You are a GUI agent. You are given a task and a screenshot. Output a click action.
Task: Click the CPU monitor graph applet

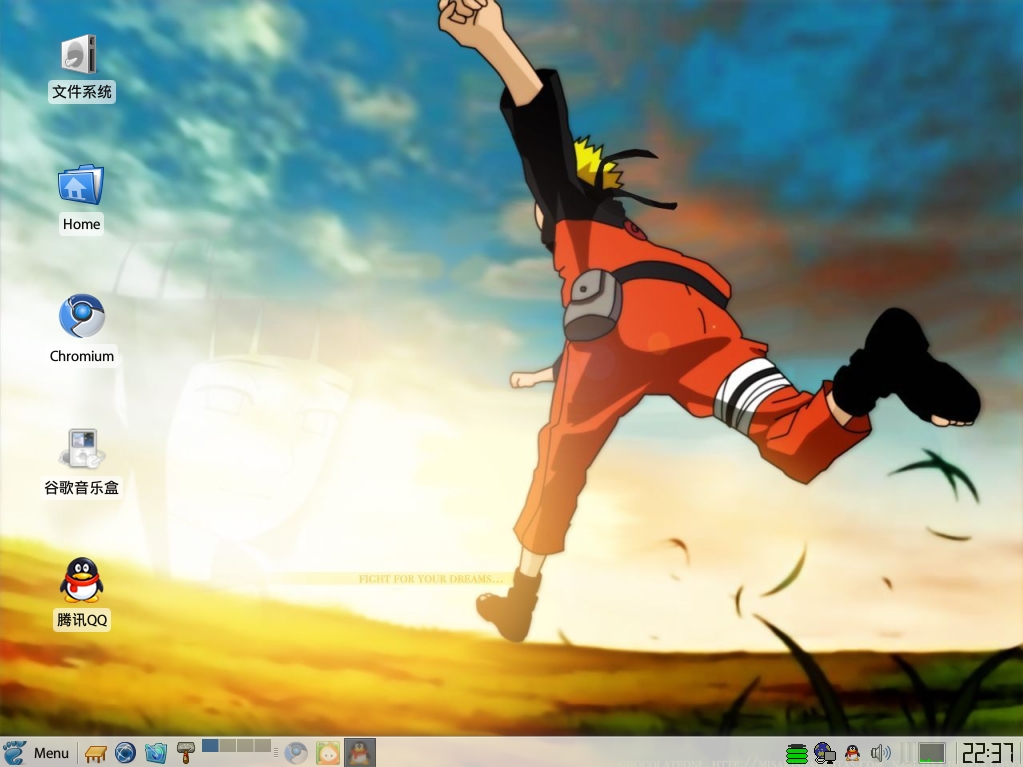pos(932,753)
